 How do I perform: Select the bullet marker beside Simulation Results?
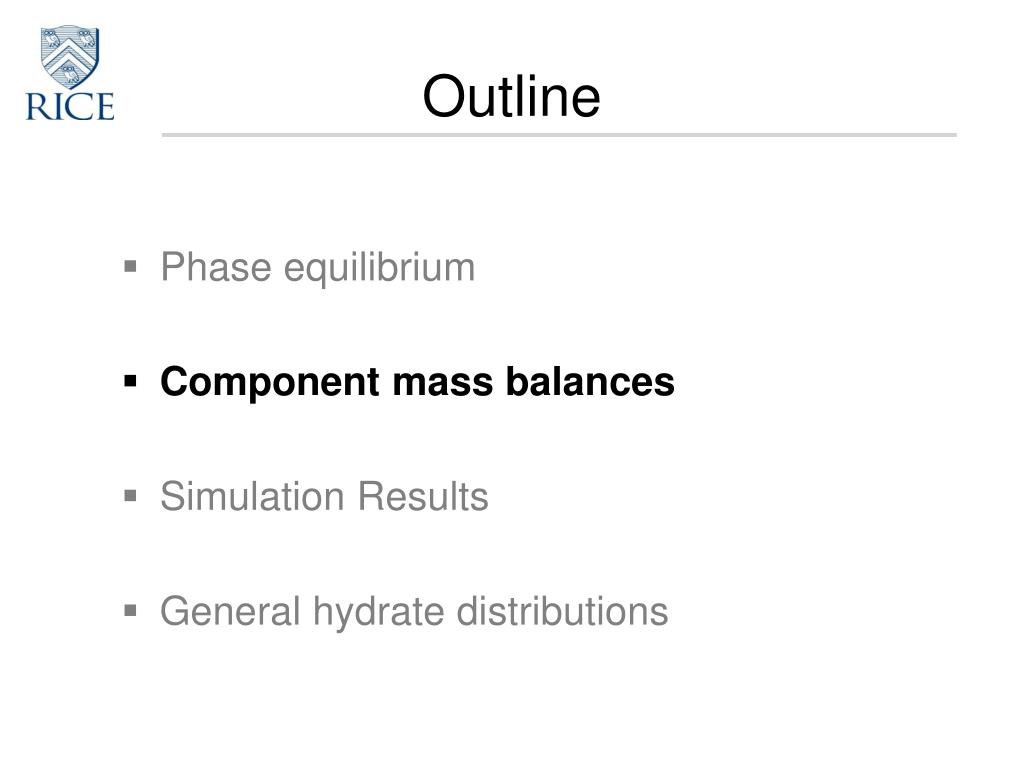tap(131, 496)
